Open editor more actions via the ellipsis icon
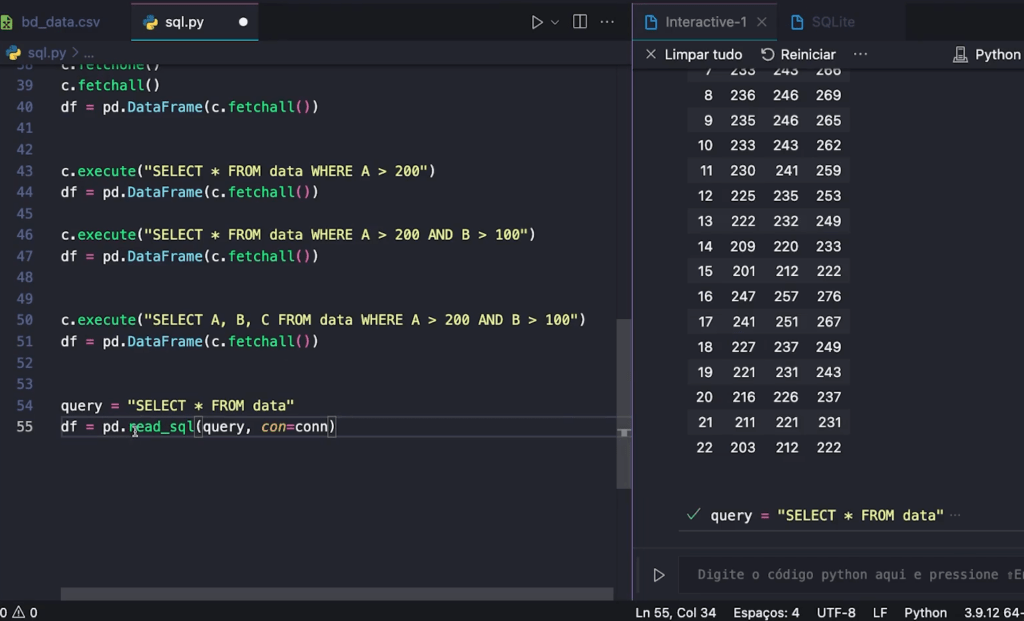This screenshot has width=1024, height=621. pos(607,20)
